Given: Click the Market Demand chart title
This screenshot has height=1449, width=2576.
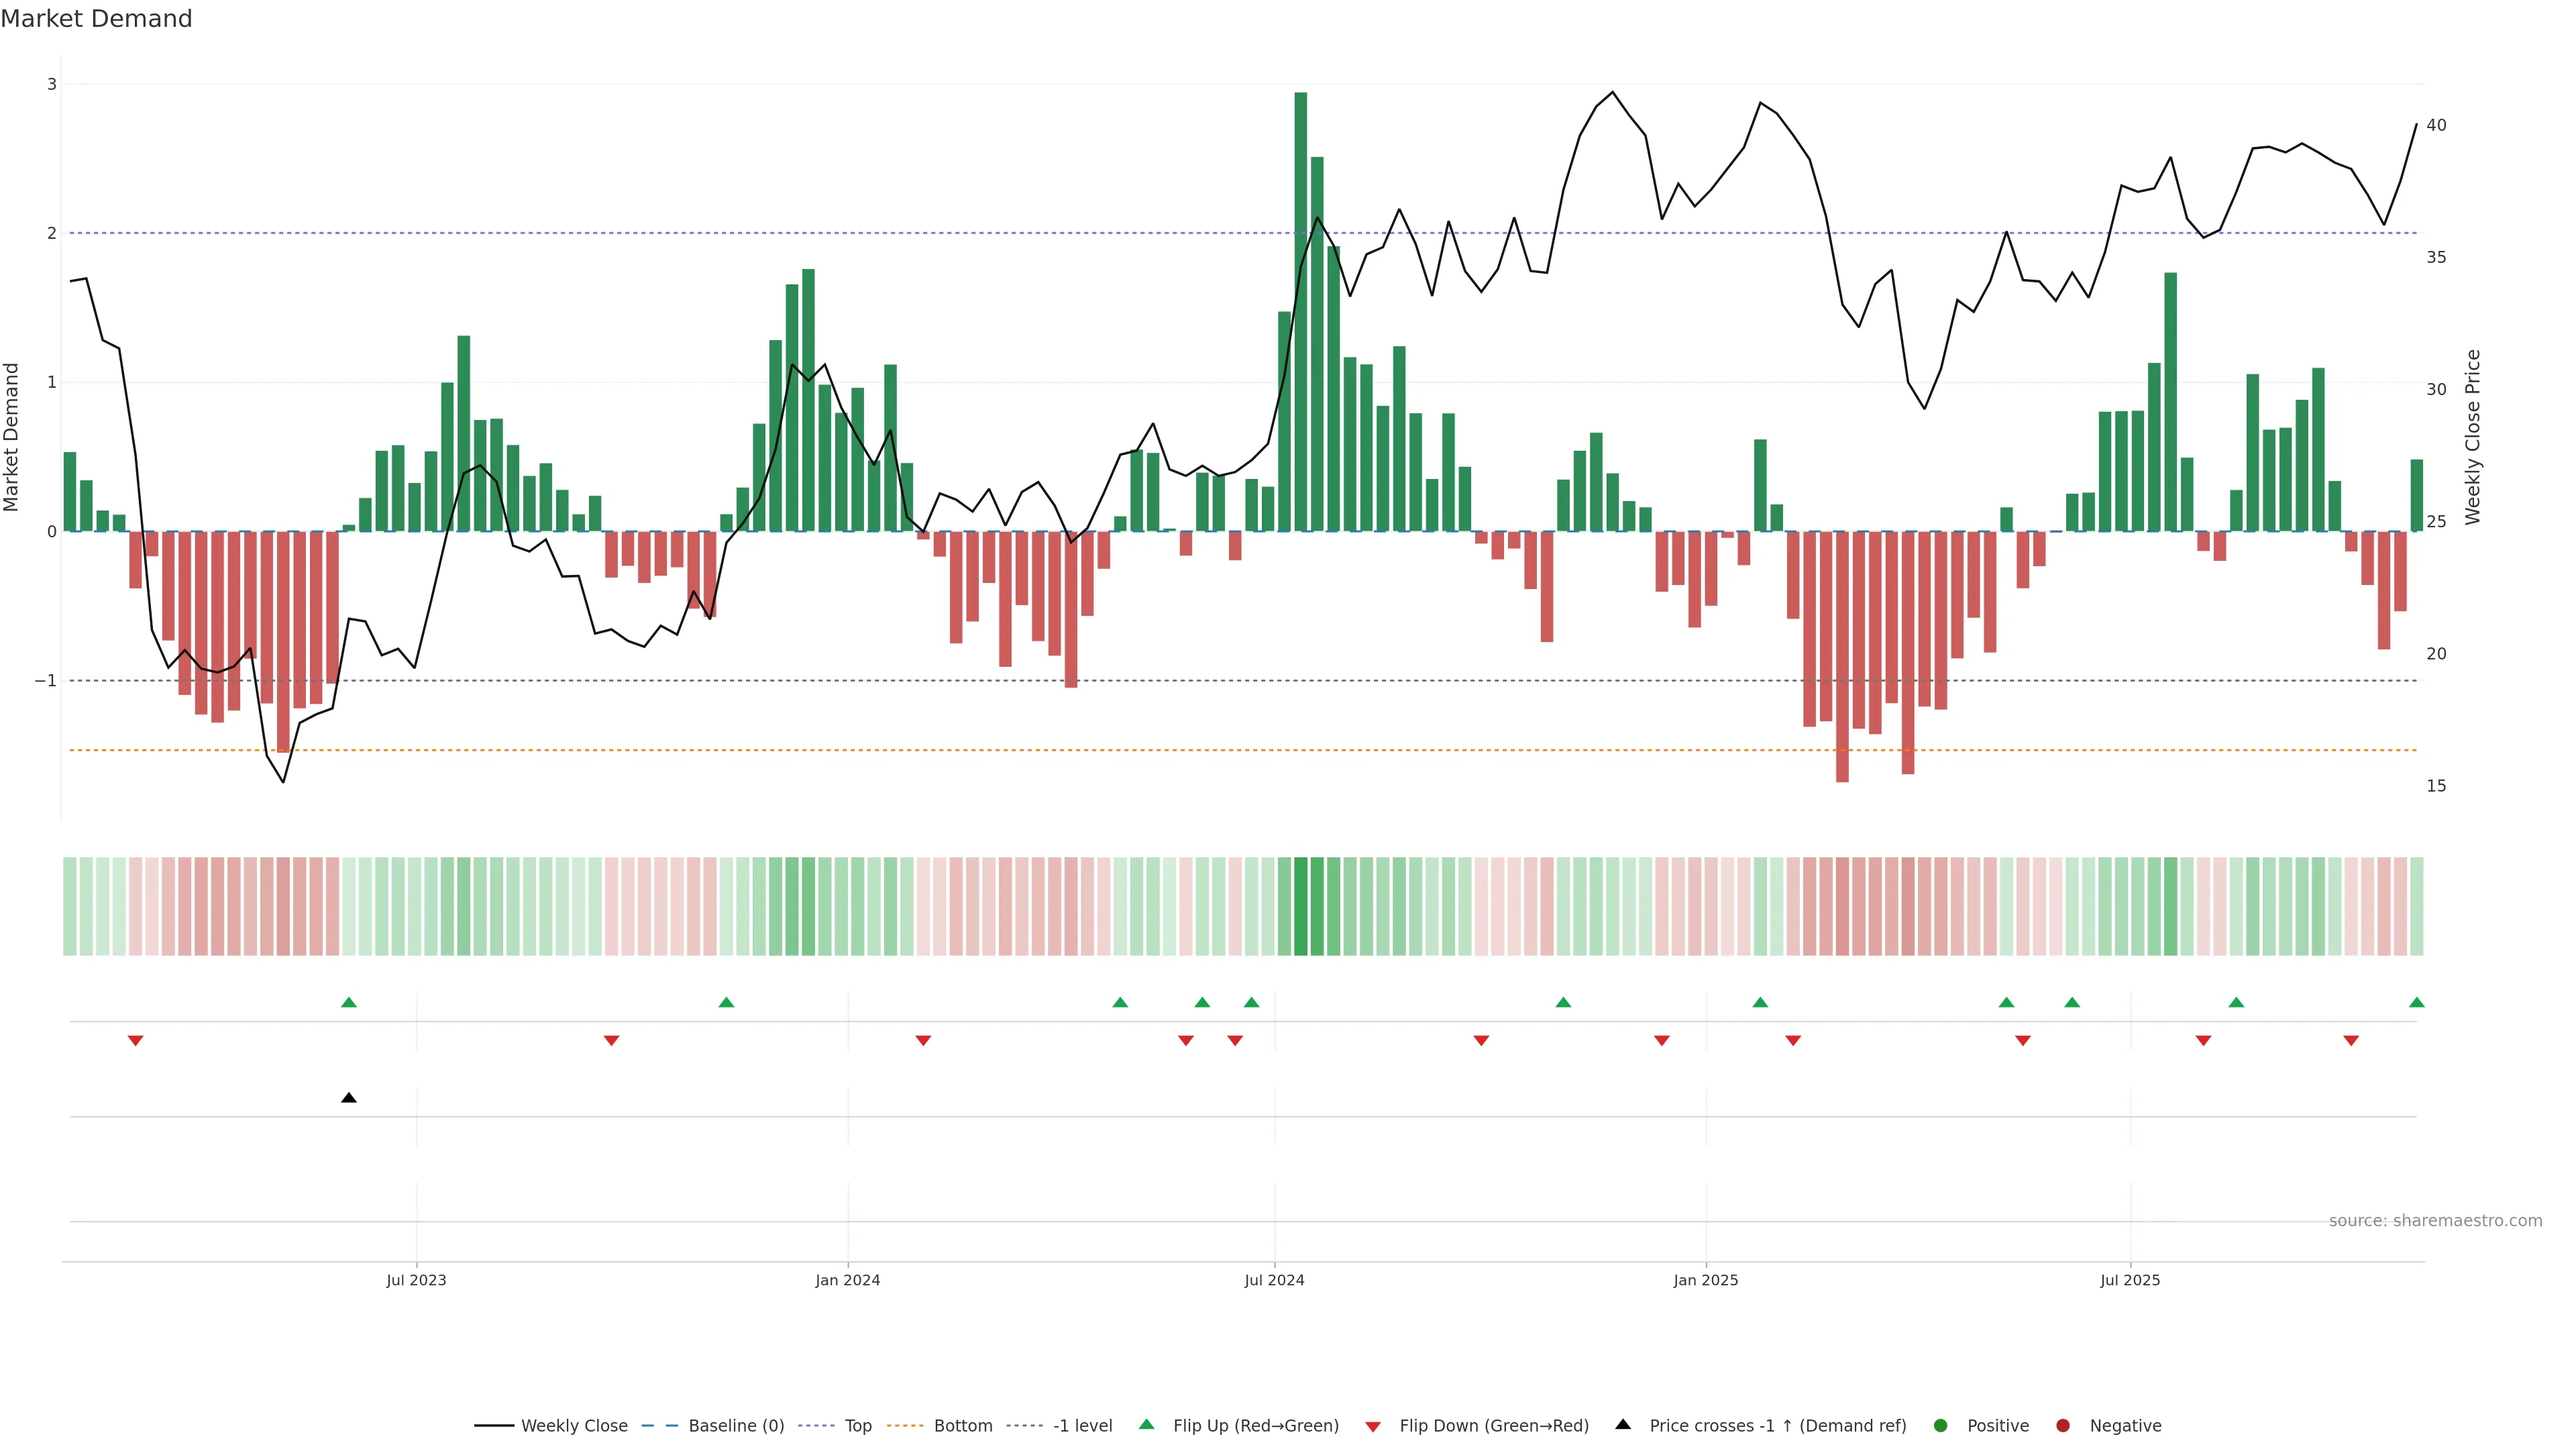Looking at the screenshot, I should pos(96,19).
